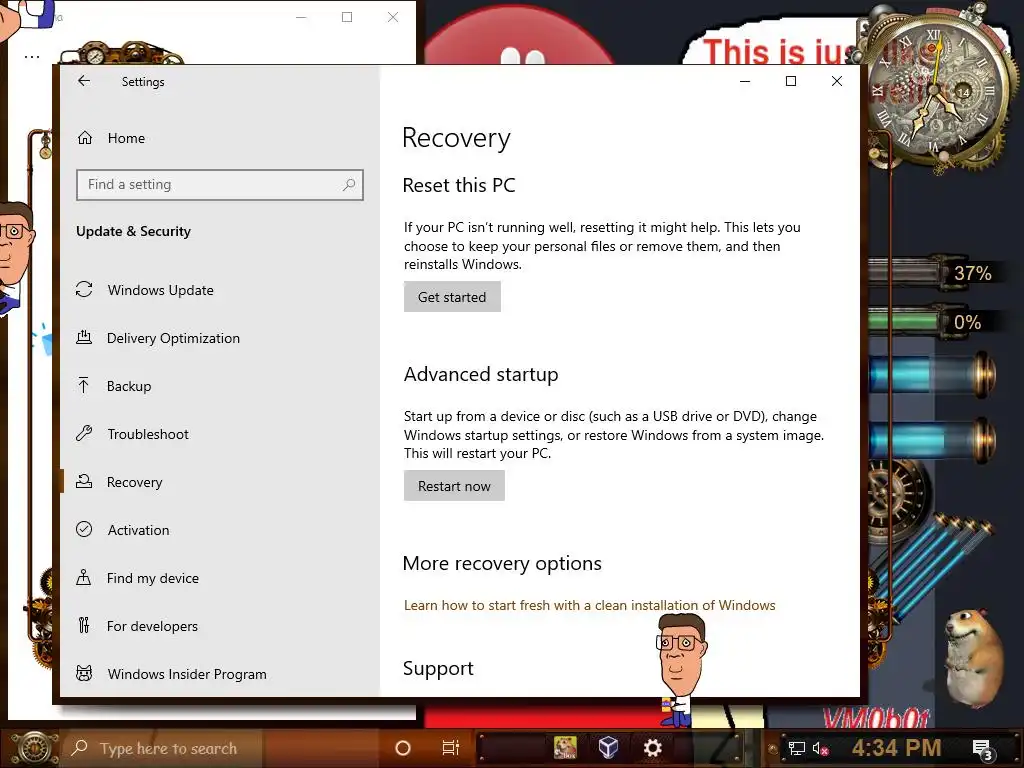Viewport: 1024px width, 768px height.
Task: Click the Backup upload arrow icon
Action: tap(84, 385)
